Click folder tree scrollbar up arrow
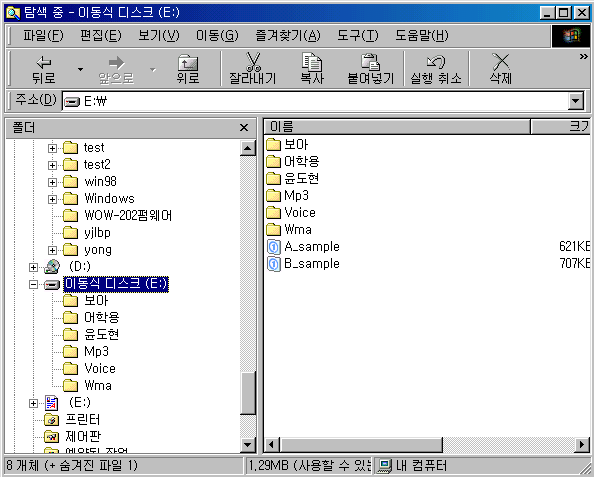The height and width of the screenshot is (477, 594). (x=248, y=148)
